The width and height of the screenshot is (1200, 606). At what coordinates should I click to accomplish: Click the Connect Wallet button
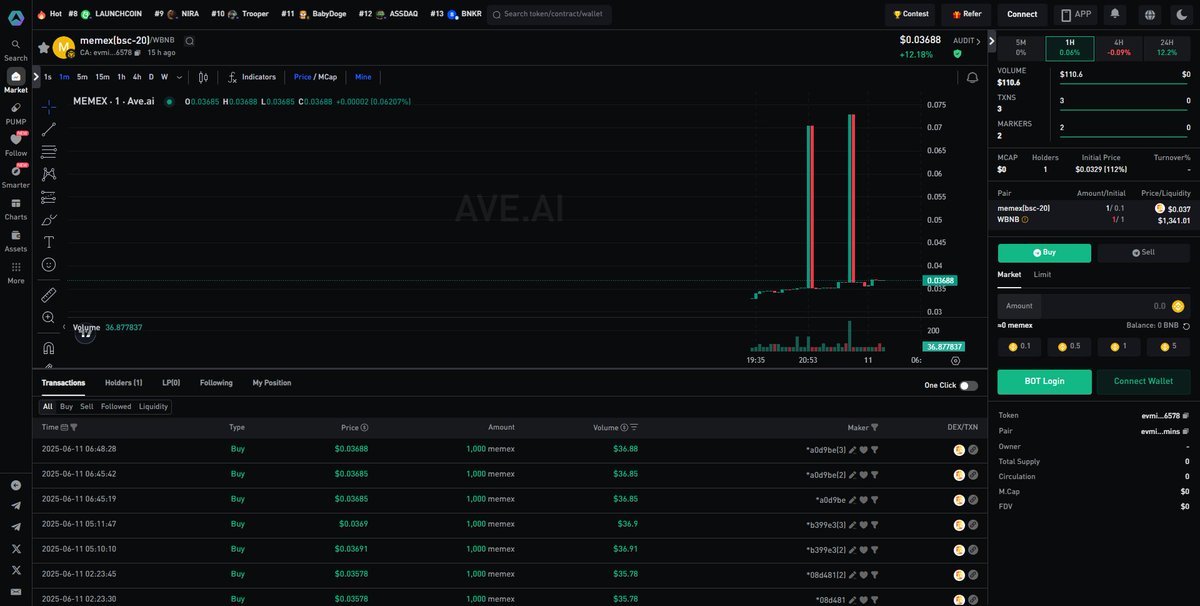click(1143, 381)
